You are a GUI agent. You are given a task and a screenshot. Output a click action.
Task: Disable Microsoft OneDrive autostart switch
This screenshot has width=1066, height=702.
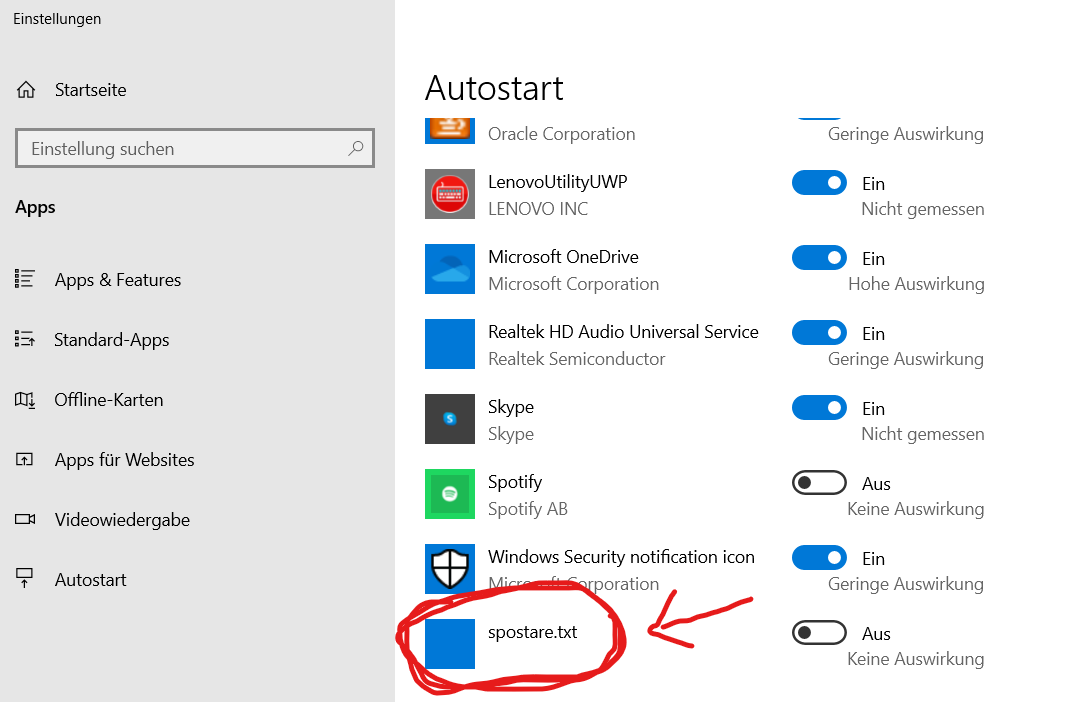819,258
